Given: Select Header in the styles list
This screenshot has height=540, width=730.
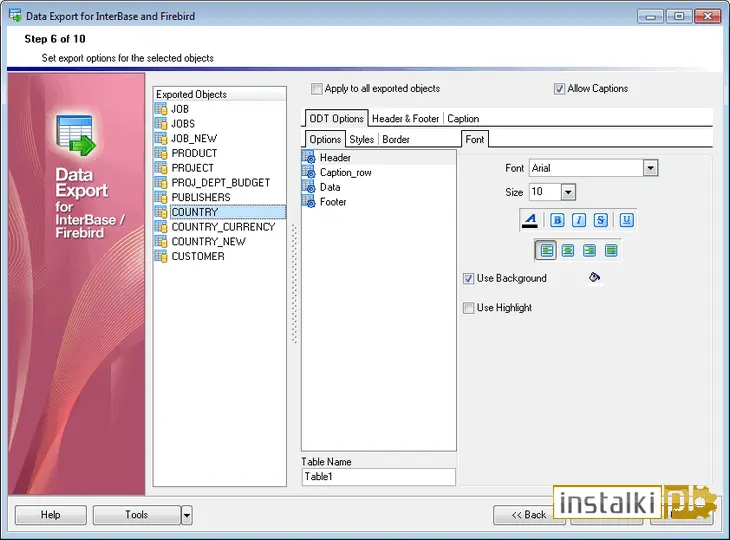Looking at the screenshot, I should pos(335,157).
